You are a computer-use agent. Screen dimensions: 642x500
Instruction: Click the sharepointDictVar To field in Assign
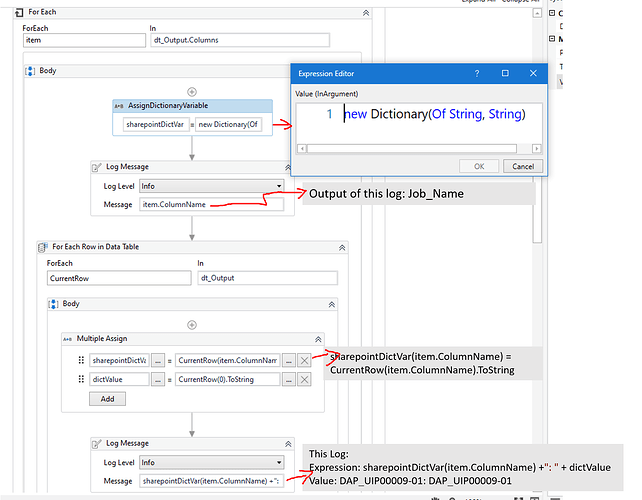coord(156,124)
